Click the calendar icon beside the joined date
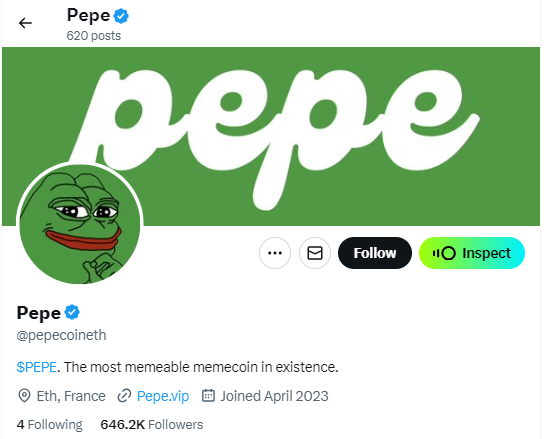Image resolution: width=555 pixels, height=439 pixels. 208,395
